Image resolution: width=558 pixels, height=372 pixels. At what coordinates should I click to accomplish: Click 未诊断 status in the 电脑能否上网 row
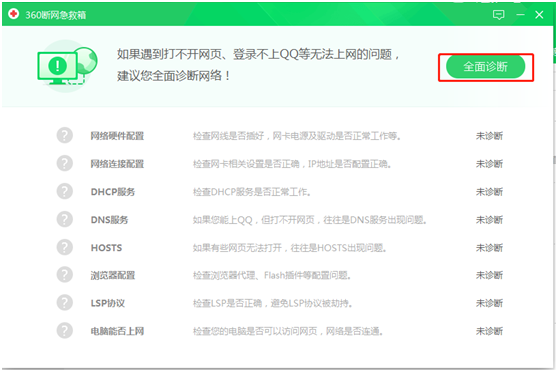click(489, 331)
